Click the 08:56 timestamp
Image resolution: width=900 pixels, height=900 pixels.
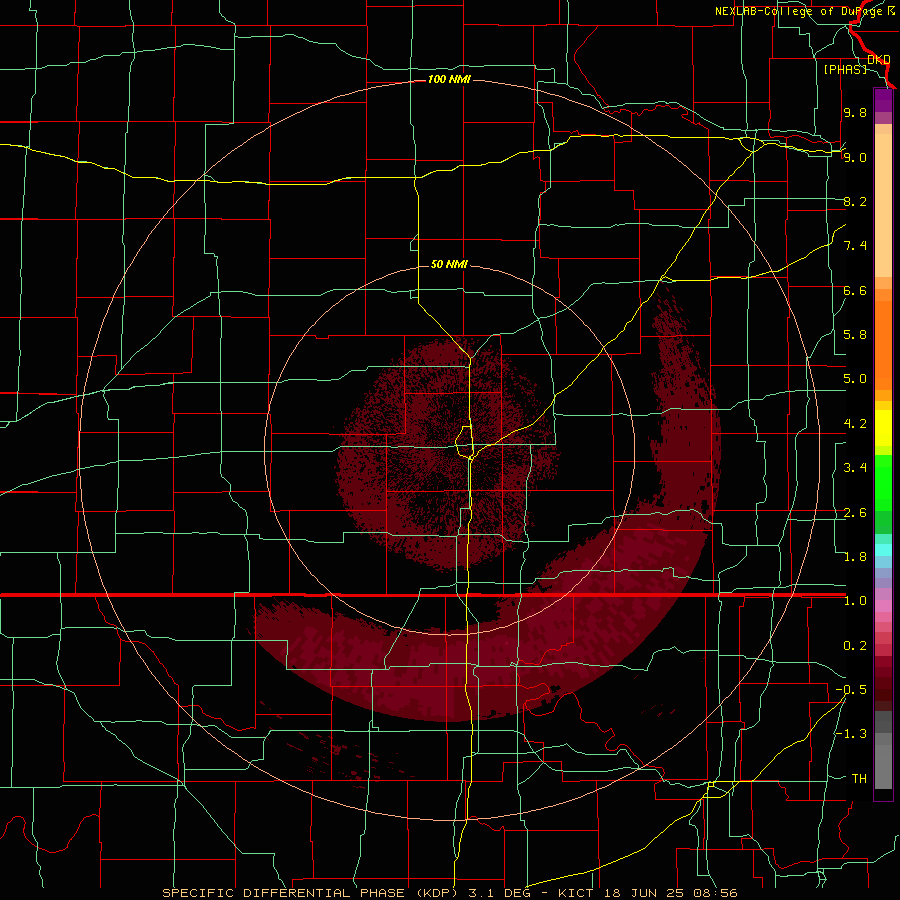pyautogui.click(x=715, y=893)
